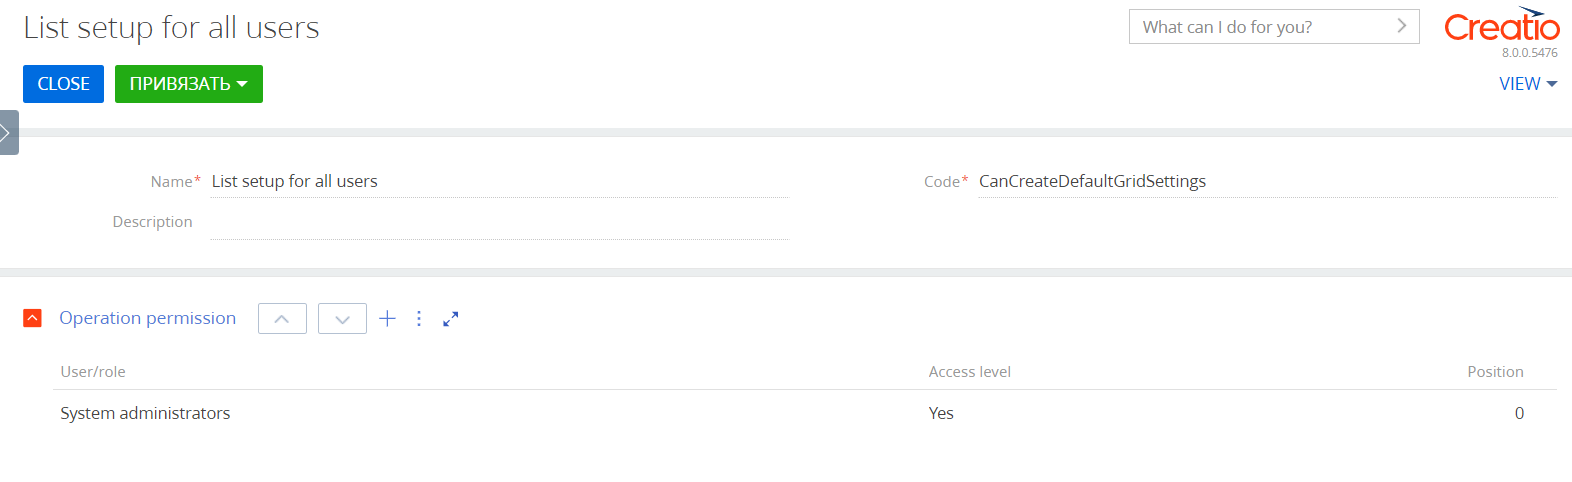The width and height of the screenshot is (1572, 482).
Task: Sort by the User/role column header
Action: 93,372
